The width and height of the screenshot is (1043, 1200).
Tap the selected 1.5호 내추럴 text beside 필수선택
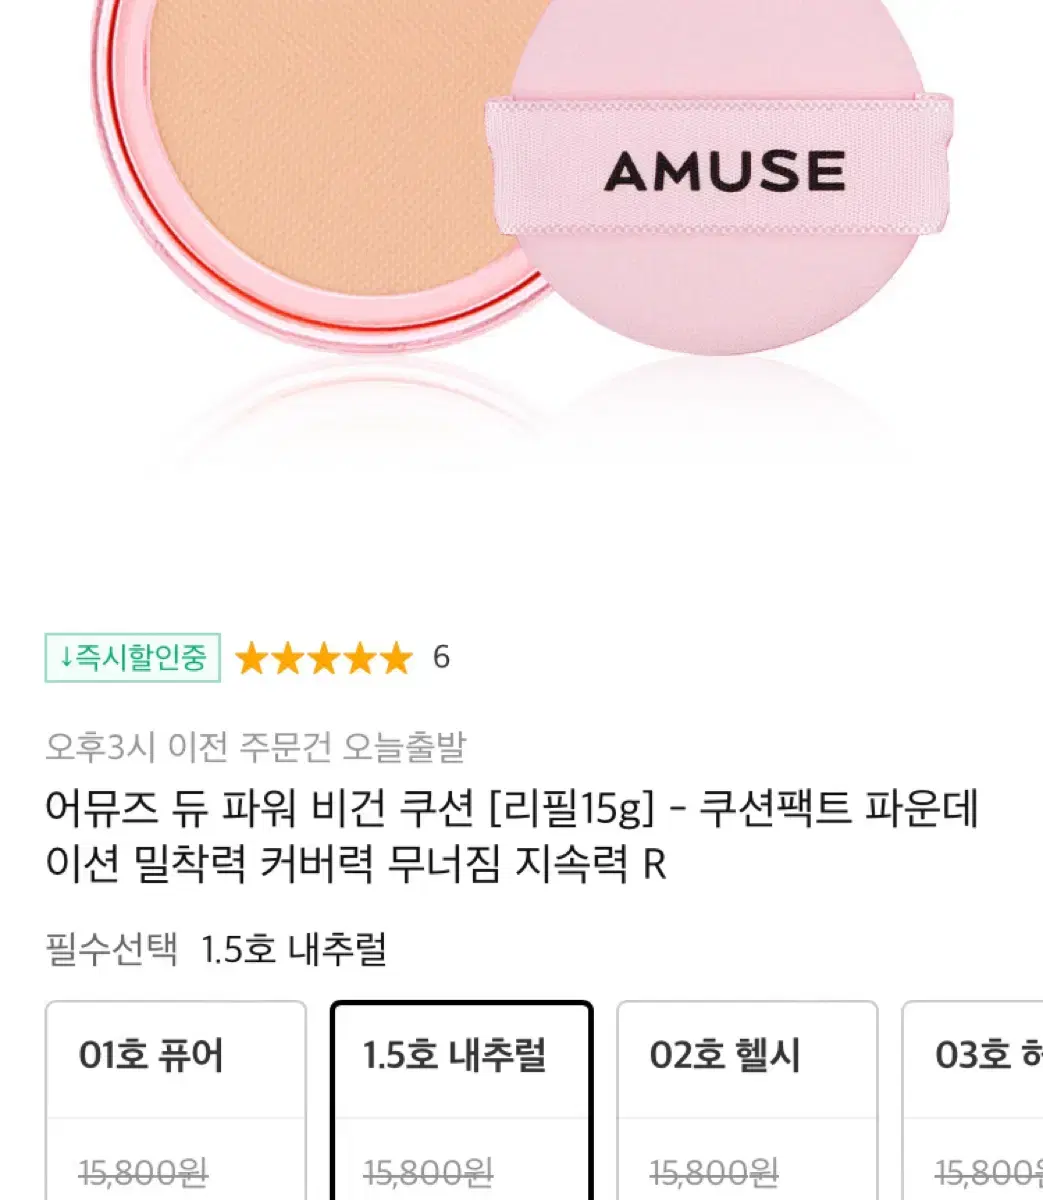pyautogui.click(x=294, y=948)
